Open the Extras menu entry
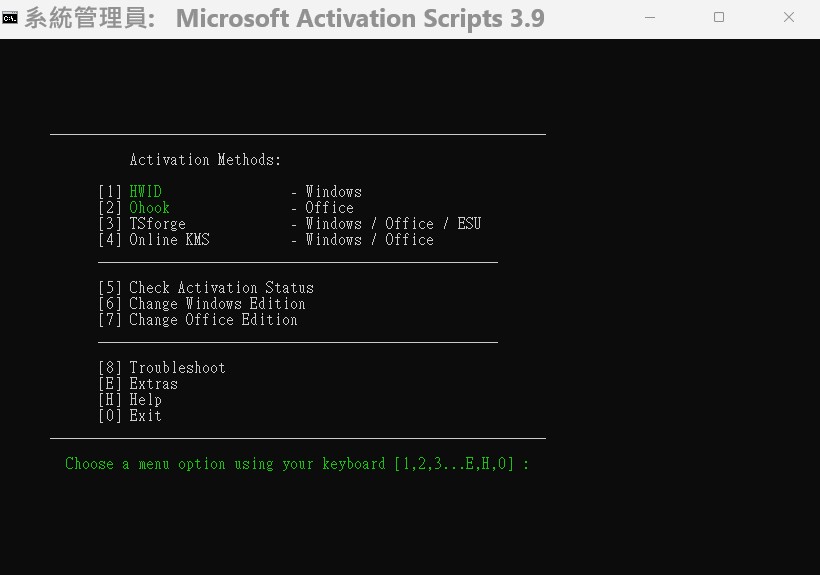The image size is (820, 575). pos(153,384)
